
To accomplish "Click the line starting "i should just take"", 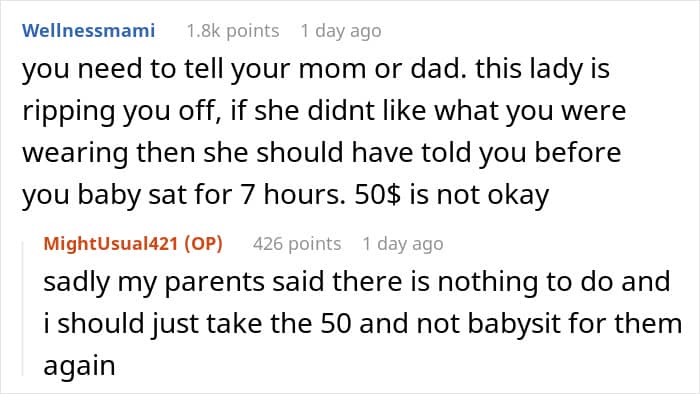I will point(362,324).
